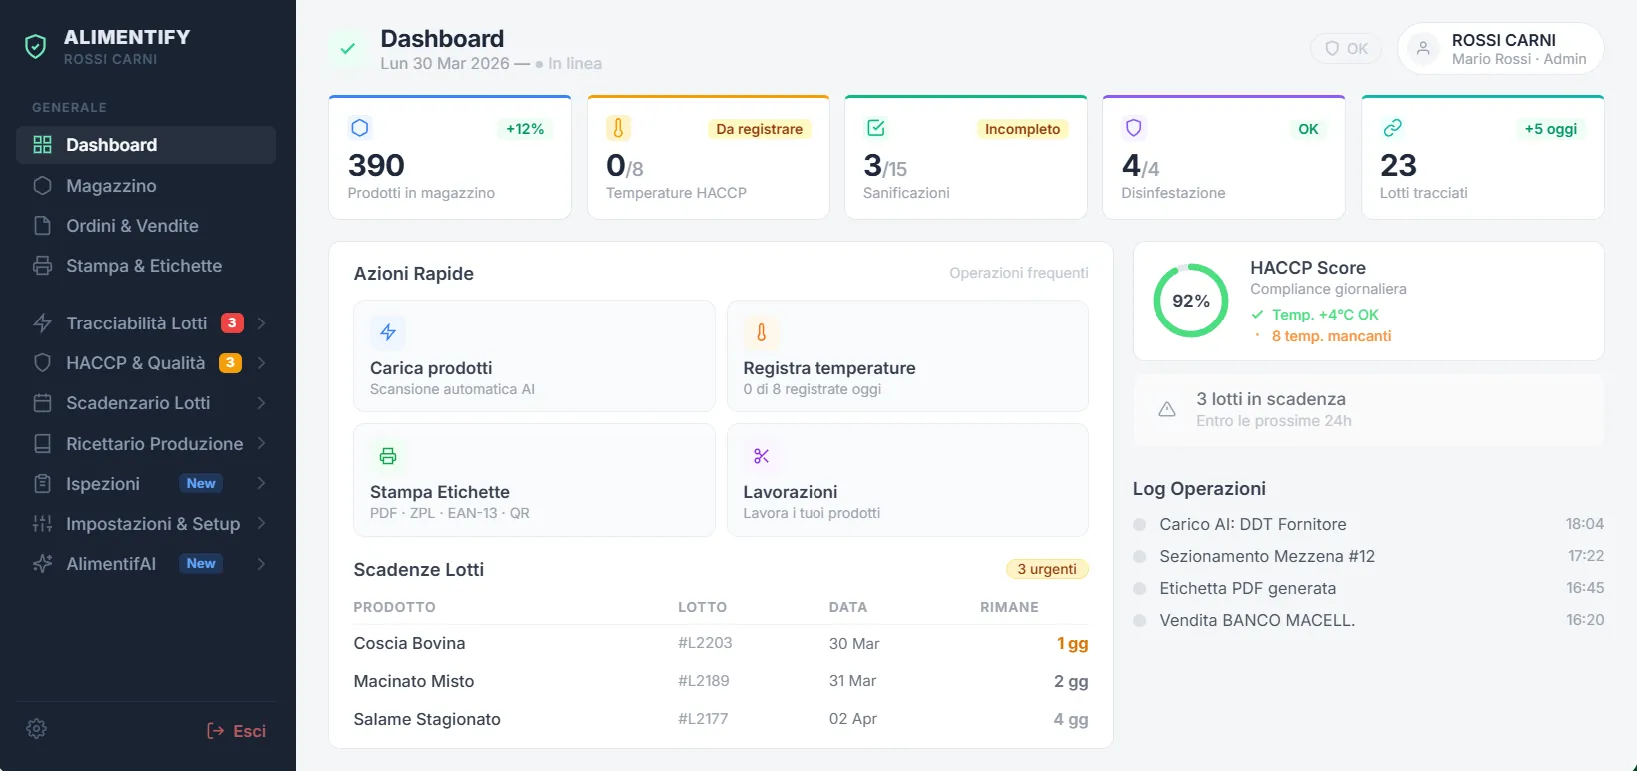Click the Esci logout button

pos(236,731)
